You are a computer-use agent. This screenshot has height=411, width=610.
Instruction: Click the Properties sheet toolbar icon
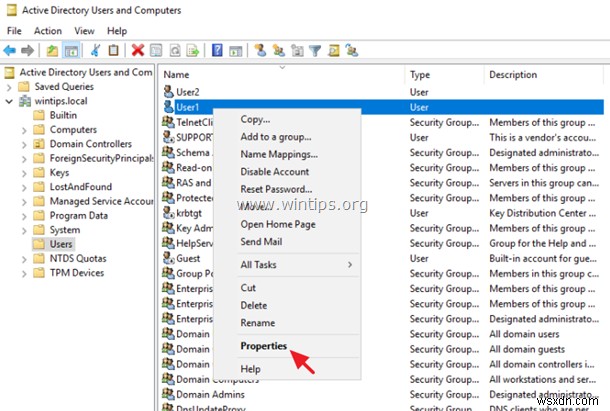156,50
